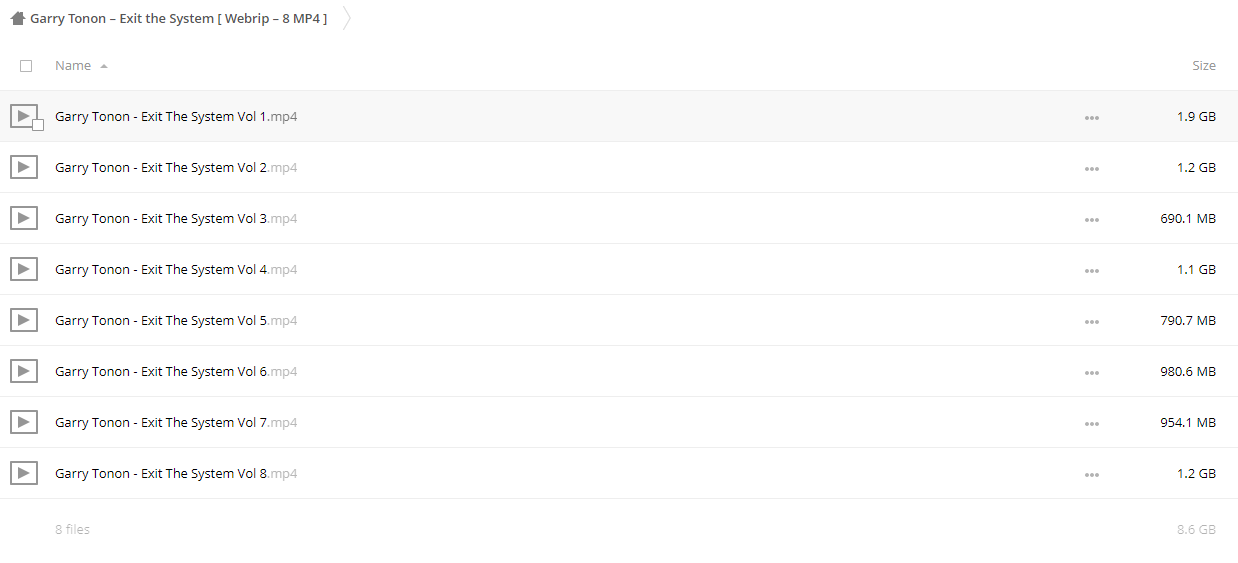1238x563 pixels.
Task: Open Exit The System Vol 6.mp4
Action: coord(176,371)
